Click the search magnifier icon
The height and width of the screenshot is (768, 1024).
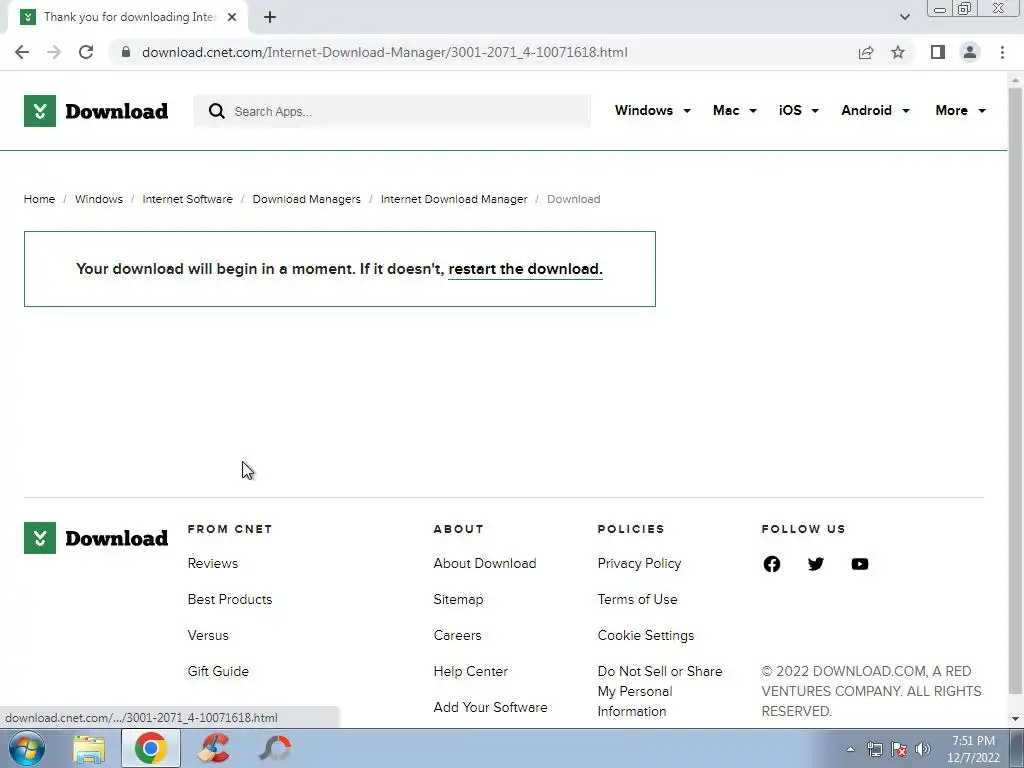pos(217,111)
